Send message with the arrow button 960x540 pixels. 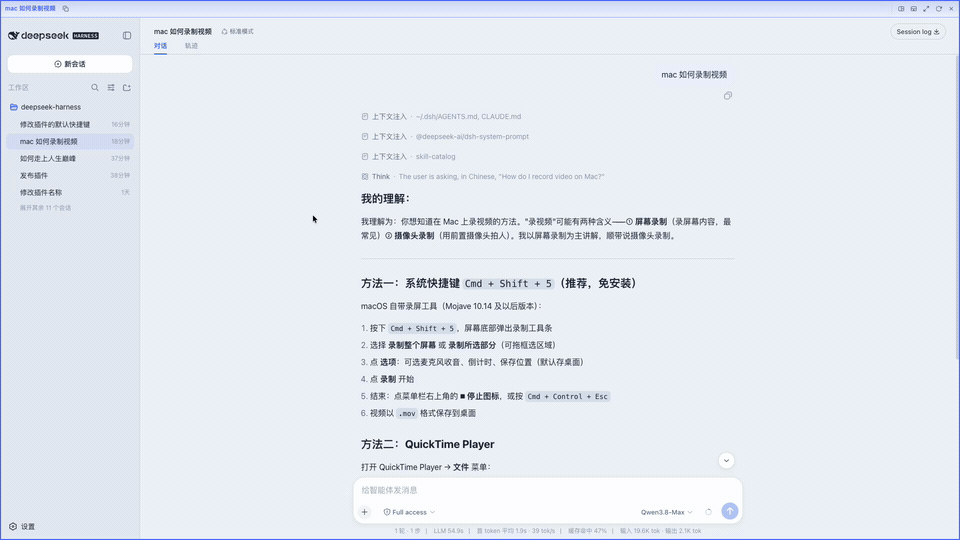pyautogui.click(x=730, y=511)
